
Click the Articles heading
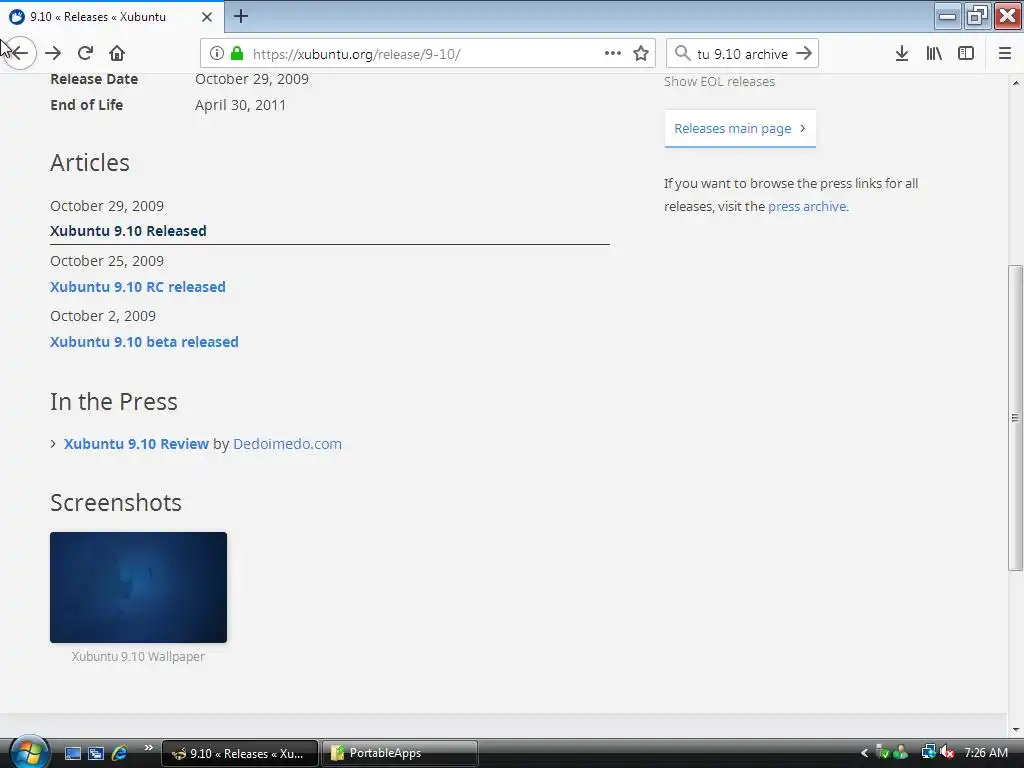[90, 163]
